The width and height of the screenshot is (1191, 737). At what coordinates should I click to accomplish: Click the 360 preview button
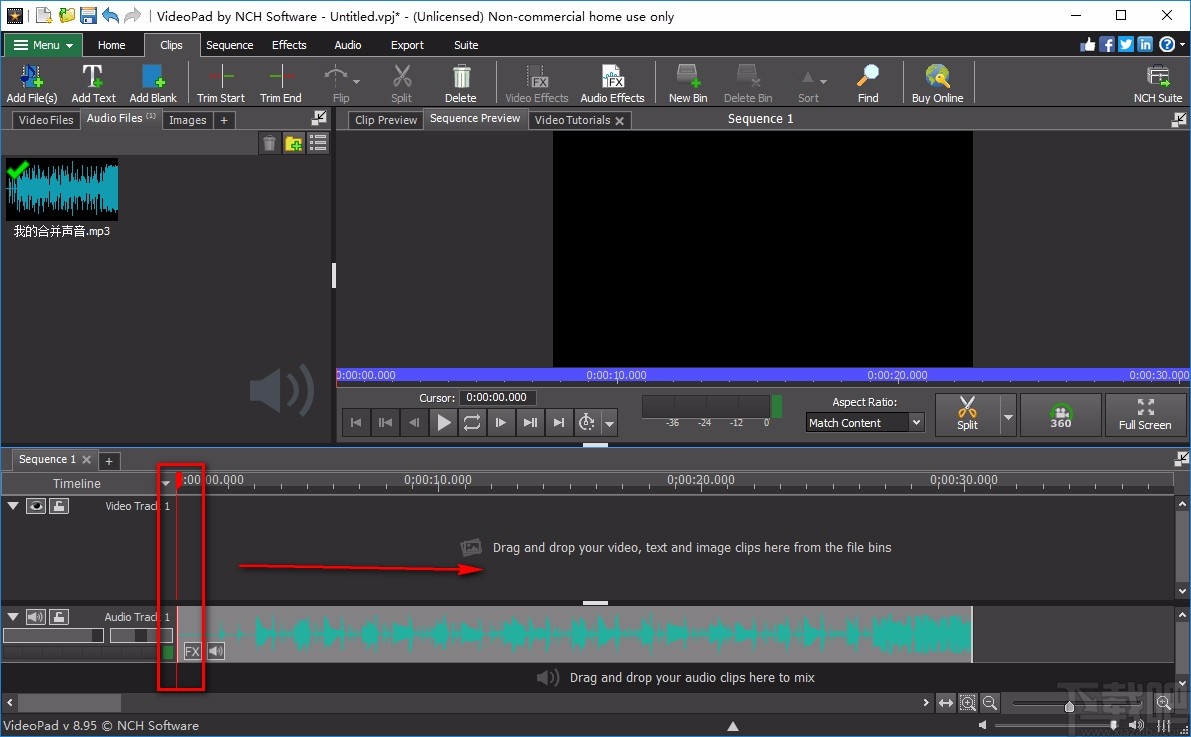pos(1060,414)
